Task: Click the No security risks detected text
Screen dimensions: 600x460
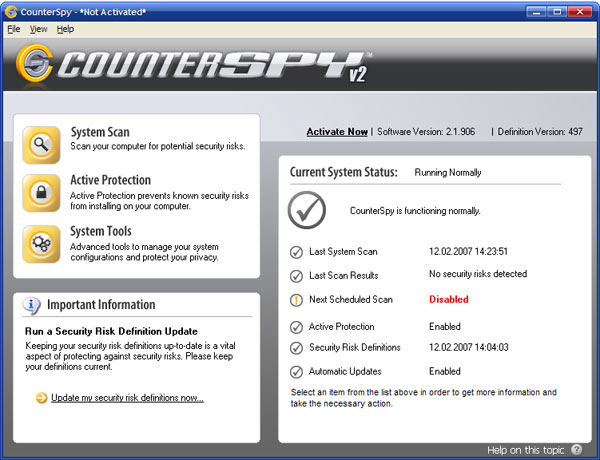Action: [x=478, y=274]
